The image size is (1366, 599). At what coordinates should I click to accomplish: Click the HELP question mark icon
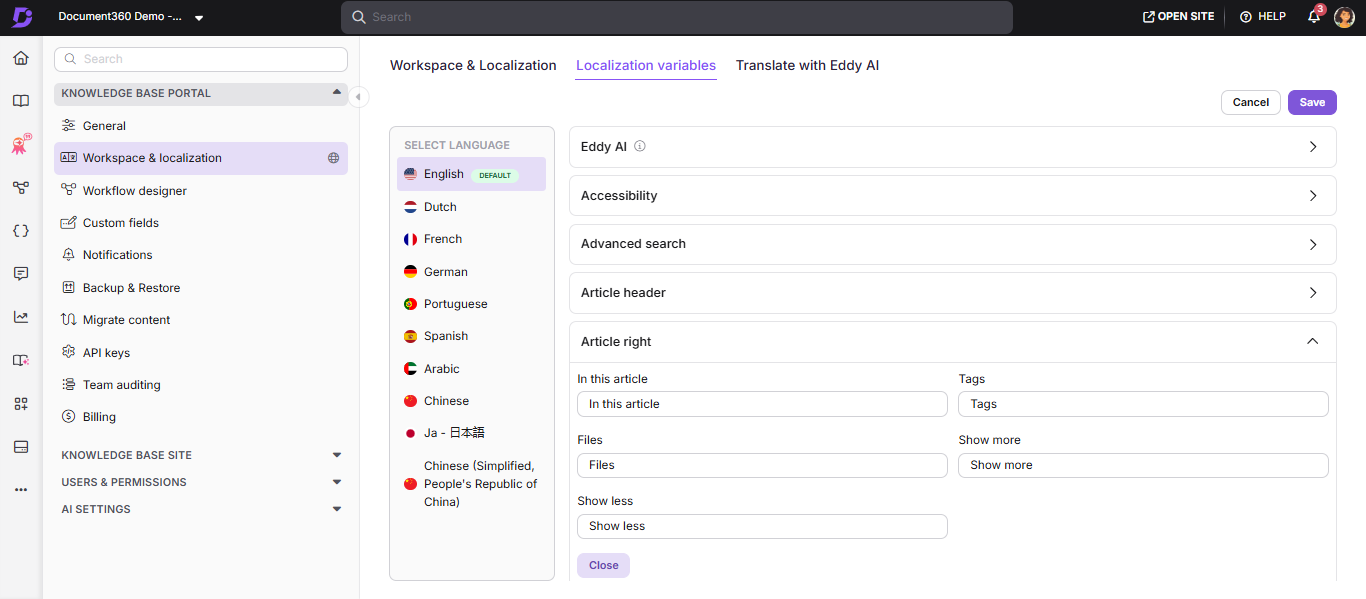pos(1245,17)
